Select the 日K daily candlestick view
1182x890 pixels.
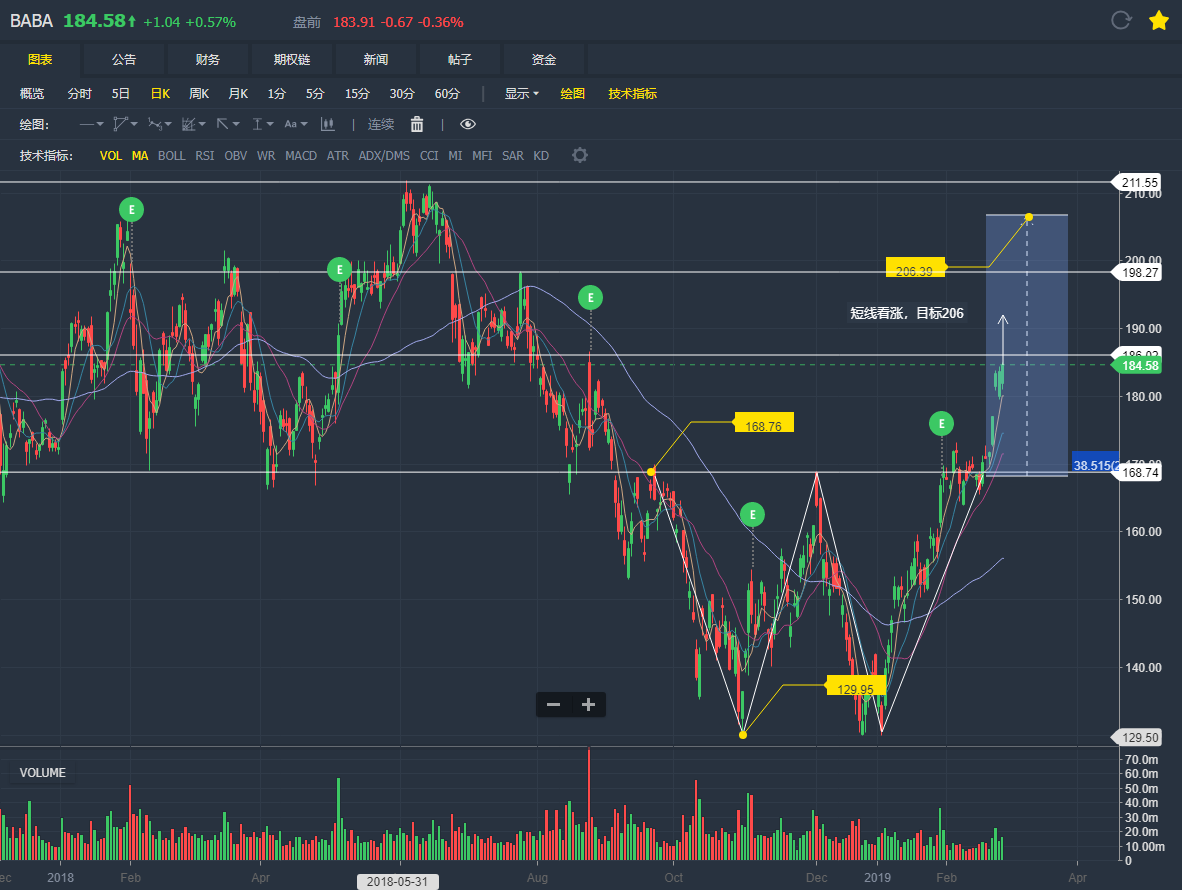(160, 93)
